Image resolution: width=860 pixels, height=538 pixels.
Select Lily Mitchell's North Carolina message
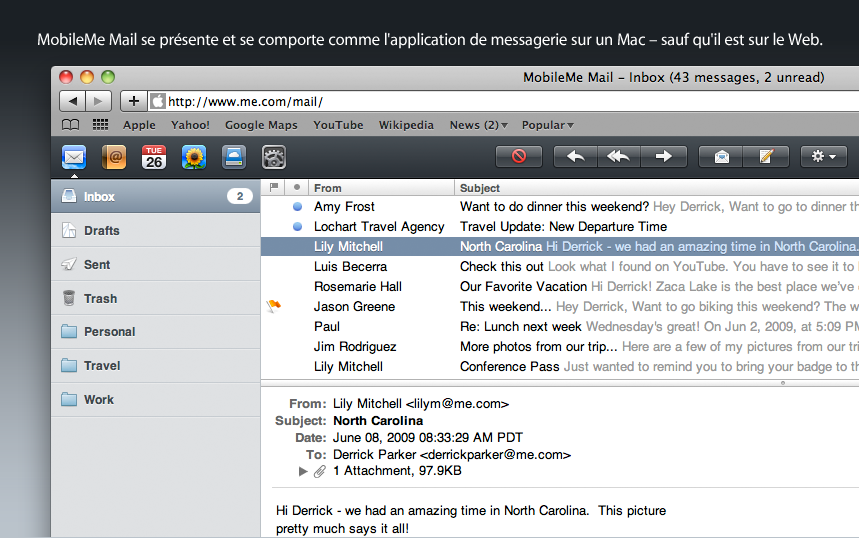[x=560, y=246]
